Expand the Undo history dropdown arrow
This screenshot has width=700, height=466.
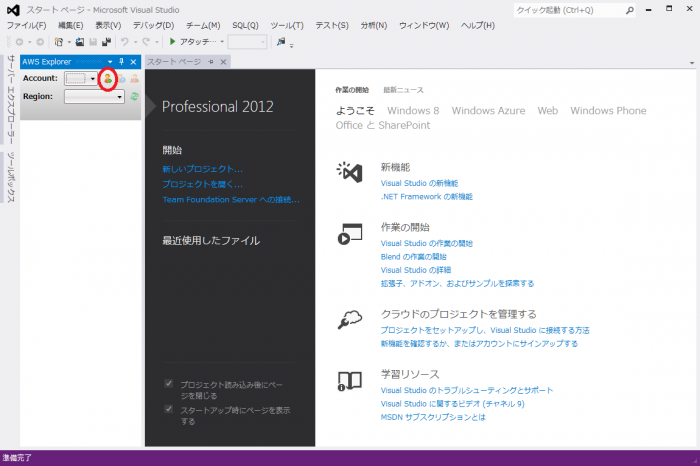[x=135, y=42]
